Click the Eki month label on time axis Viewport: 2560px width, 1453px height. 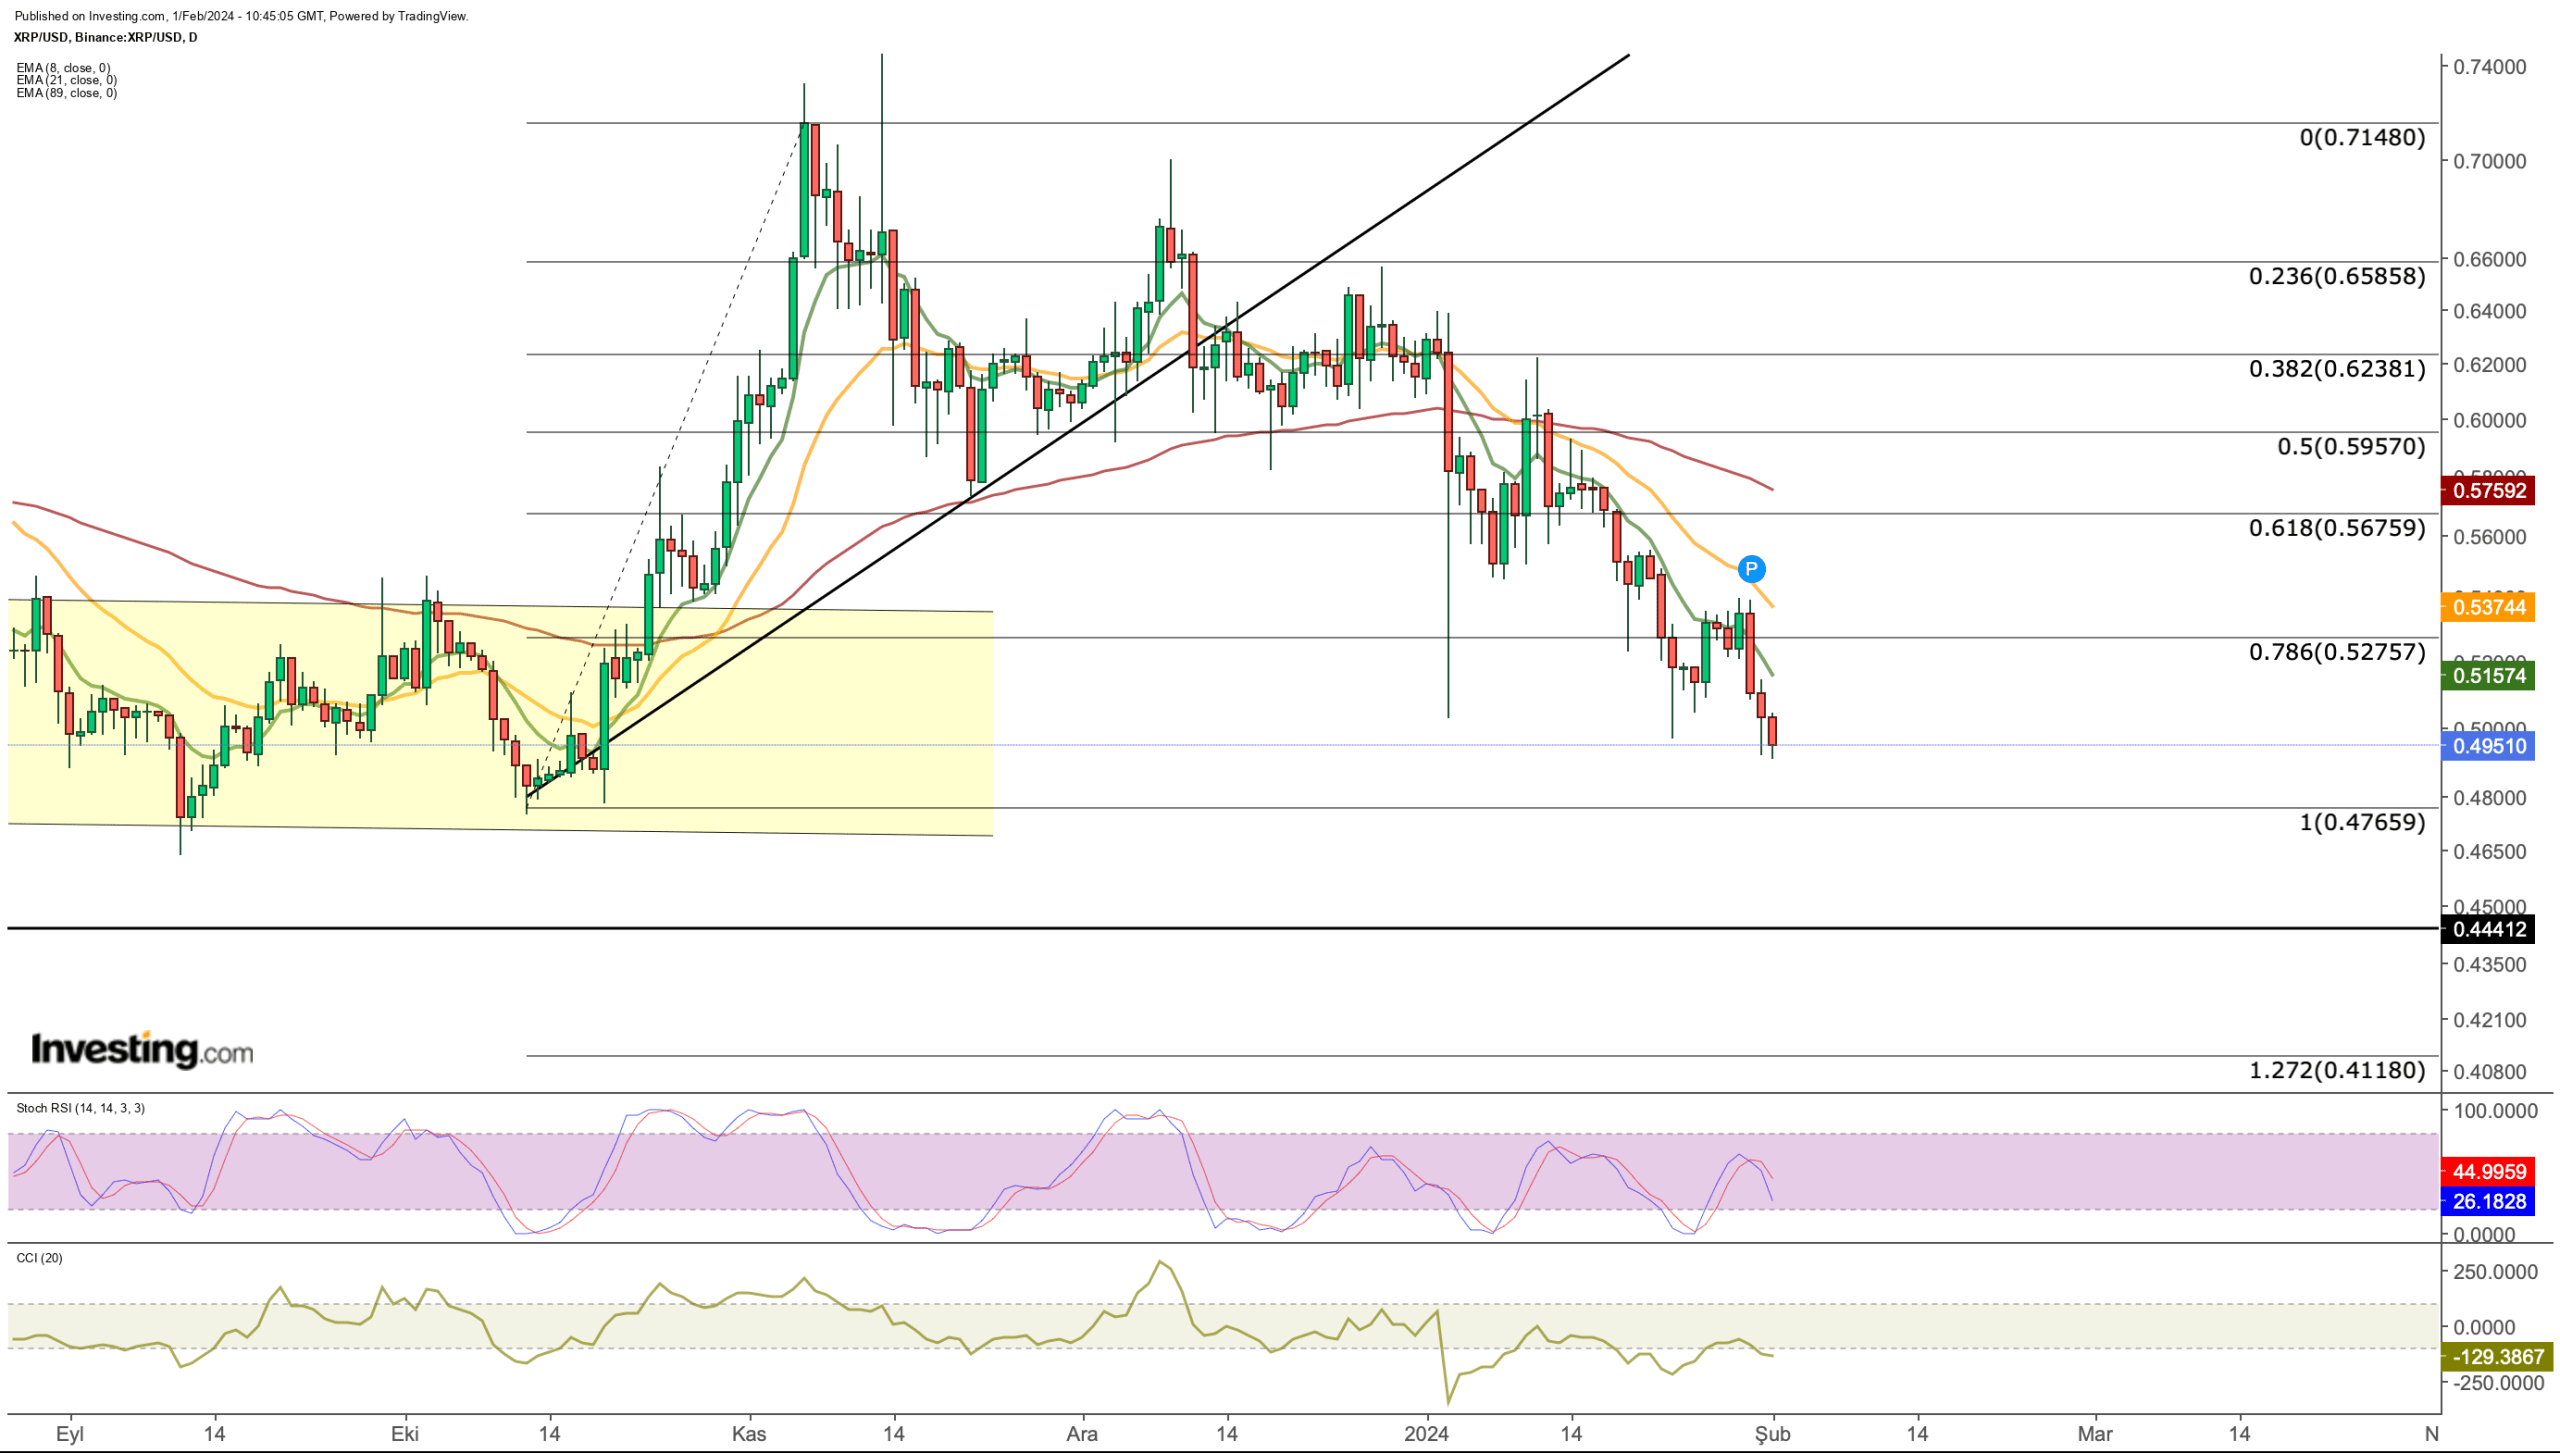(404, 1434)
